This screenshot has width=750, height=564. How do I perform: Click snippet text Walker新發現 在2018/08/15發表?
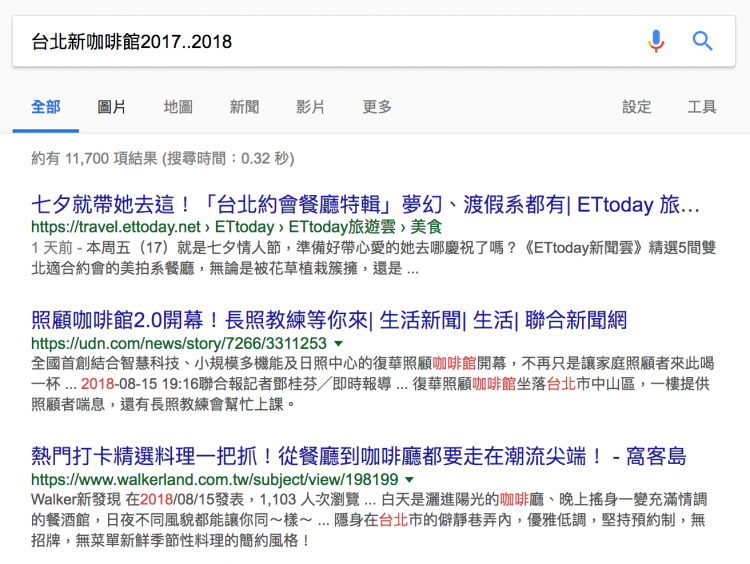pos(369,520)
